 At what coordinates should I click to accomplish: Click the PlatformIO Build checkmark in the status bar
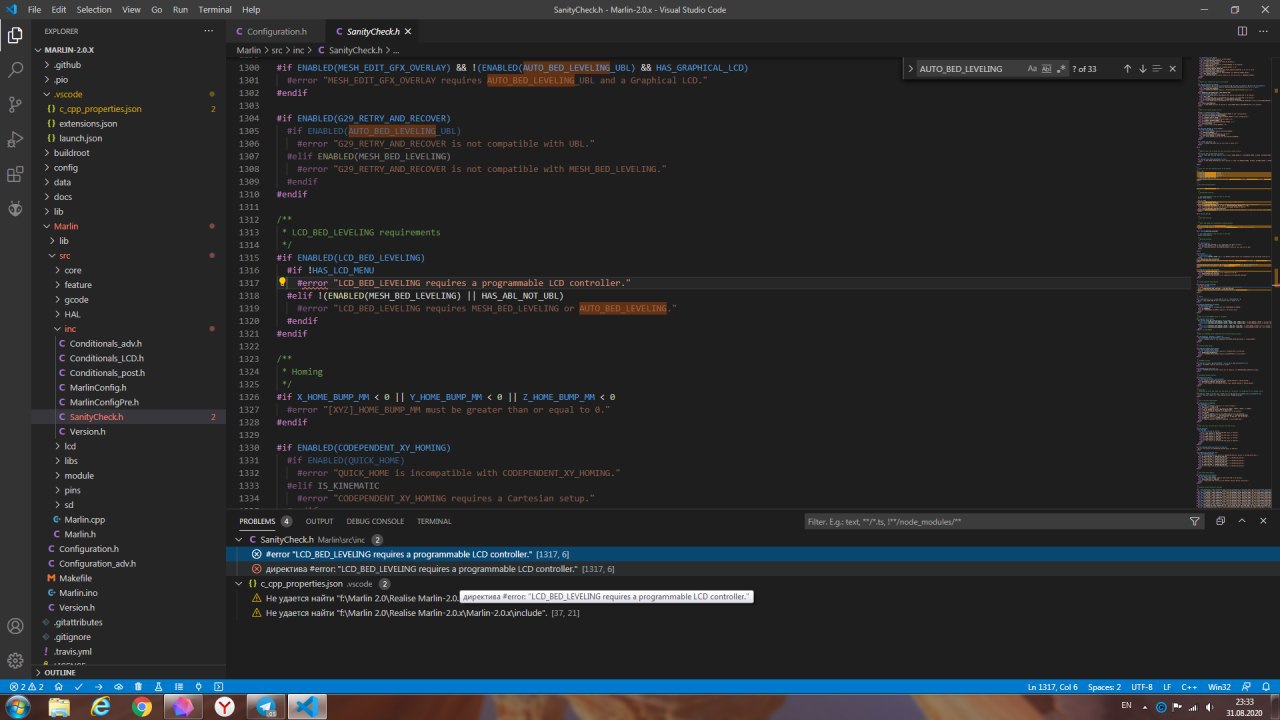coord(77,687)
